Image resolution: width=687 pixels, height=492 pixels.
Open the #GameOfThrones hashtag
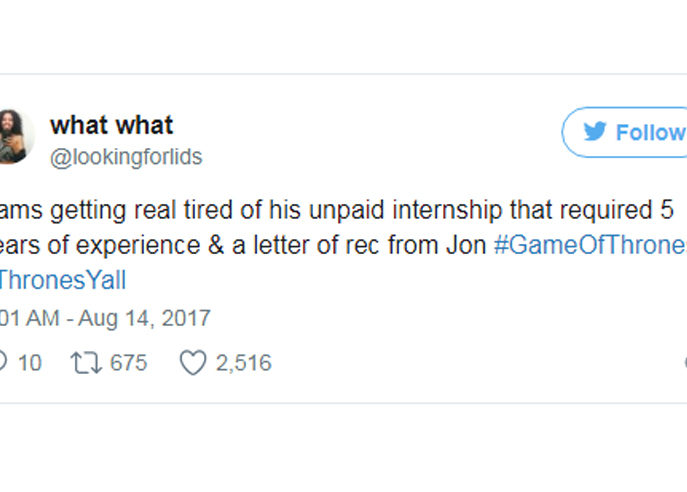(590, 247)
